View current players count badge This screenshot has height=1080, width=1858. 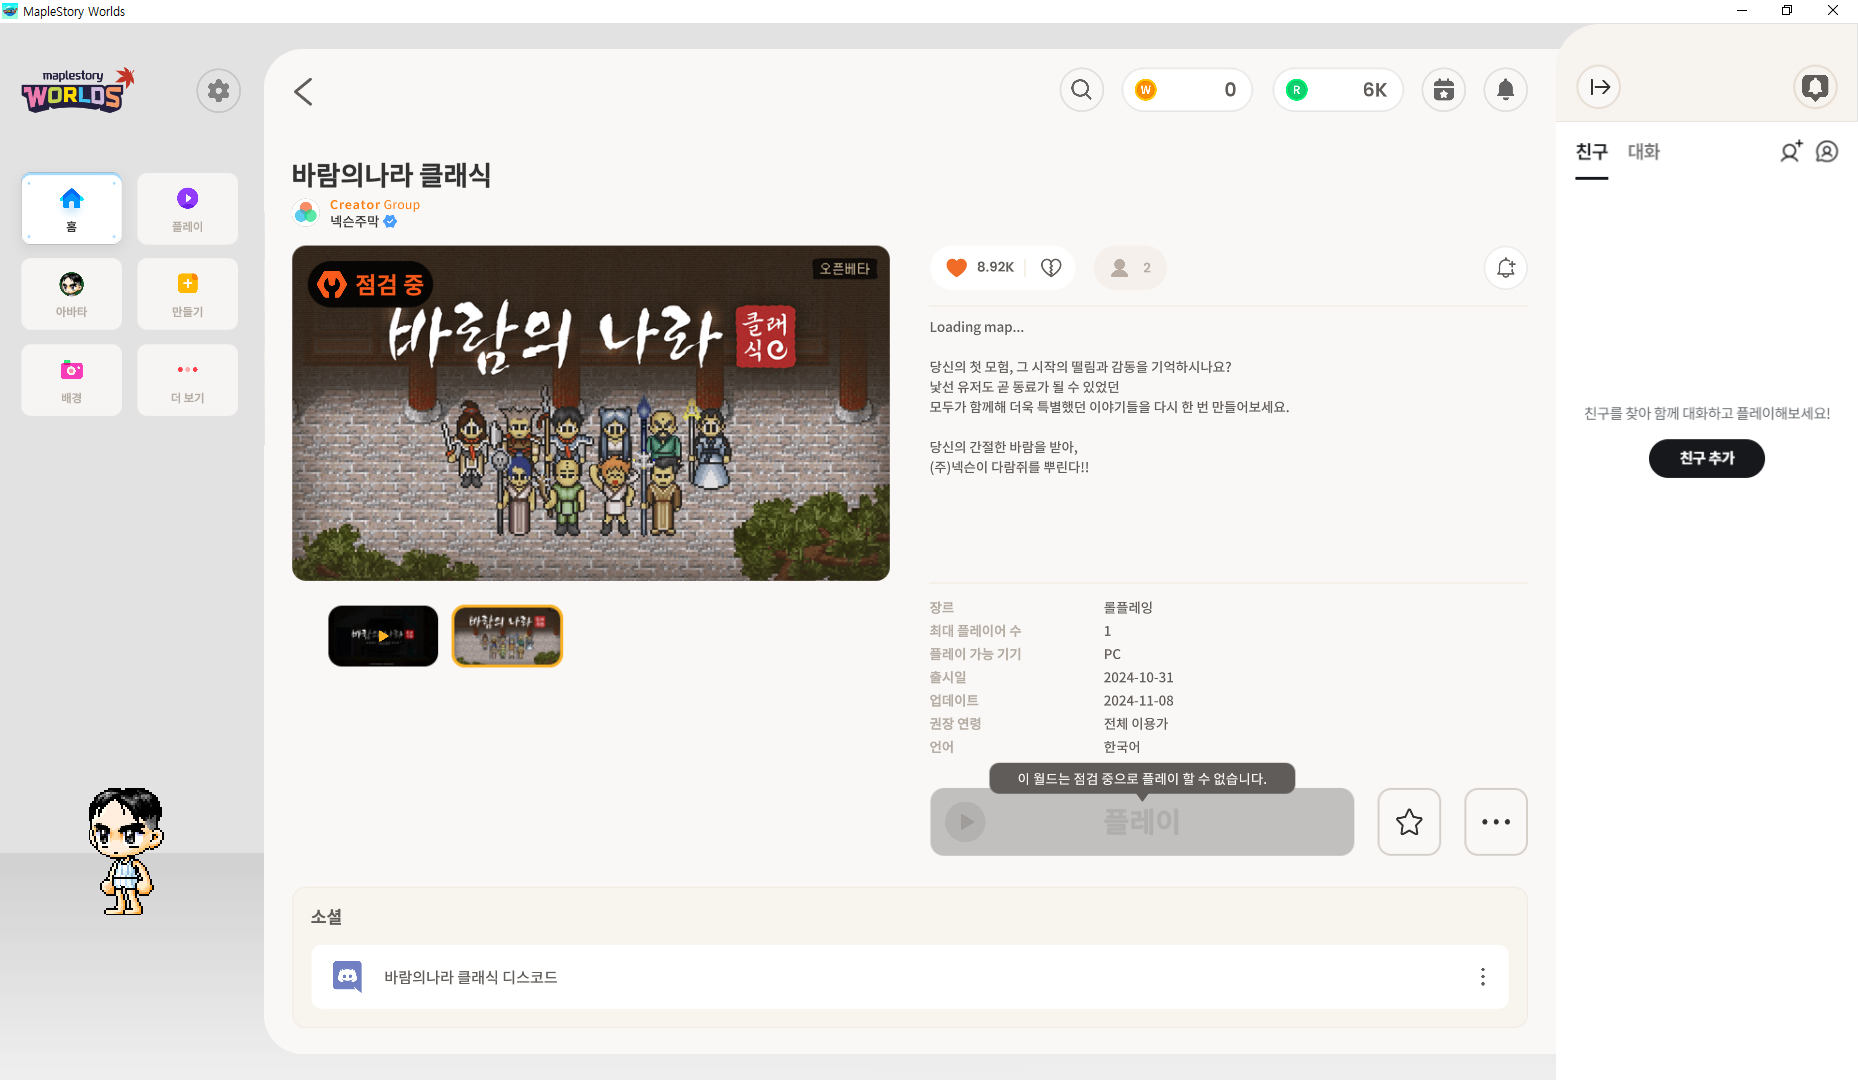[x=1130, y=268]
